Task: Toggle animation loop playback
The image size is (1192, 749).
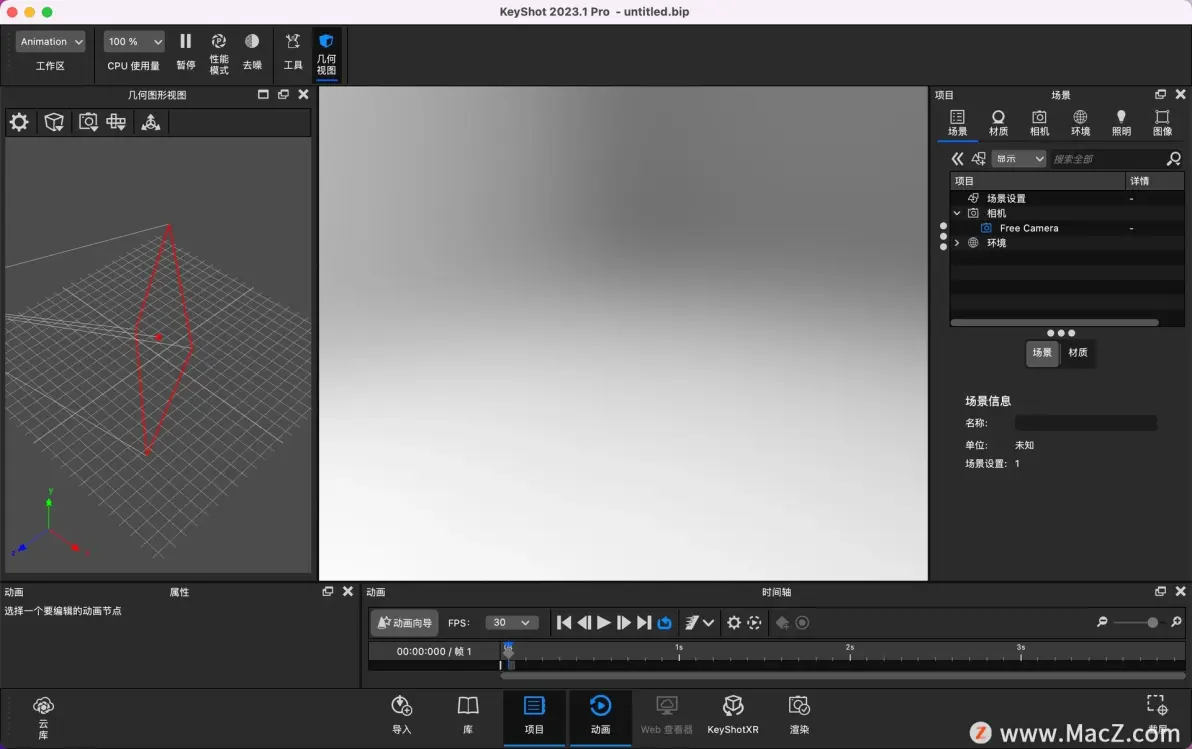Action: 664,623
